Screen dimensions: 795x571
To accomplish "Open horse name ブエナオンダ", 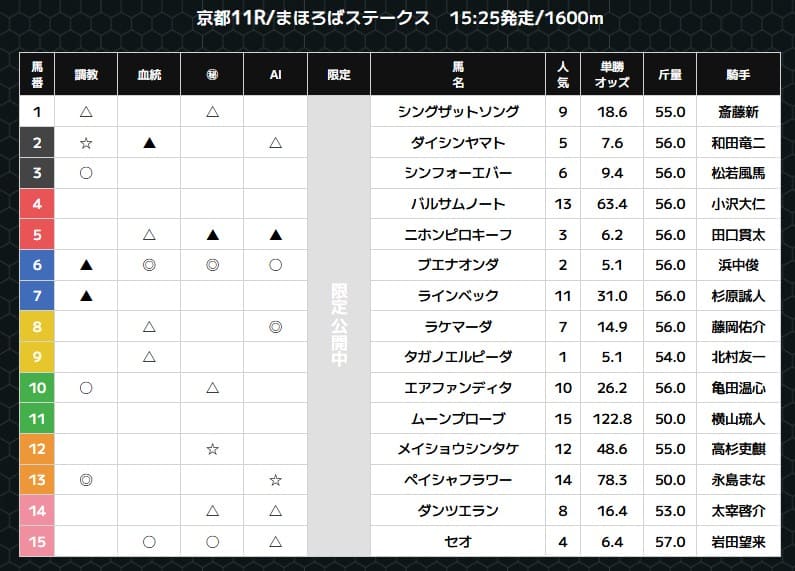I will (458, 265).
